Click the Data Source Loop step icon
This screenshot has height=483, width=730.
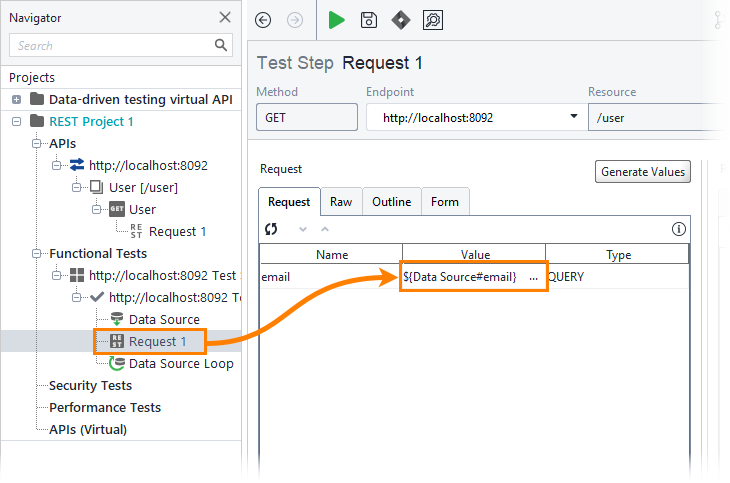pos(117,363)
